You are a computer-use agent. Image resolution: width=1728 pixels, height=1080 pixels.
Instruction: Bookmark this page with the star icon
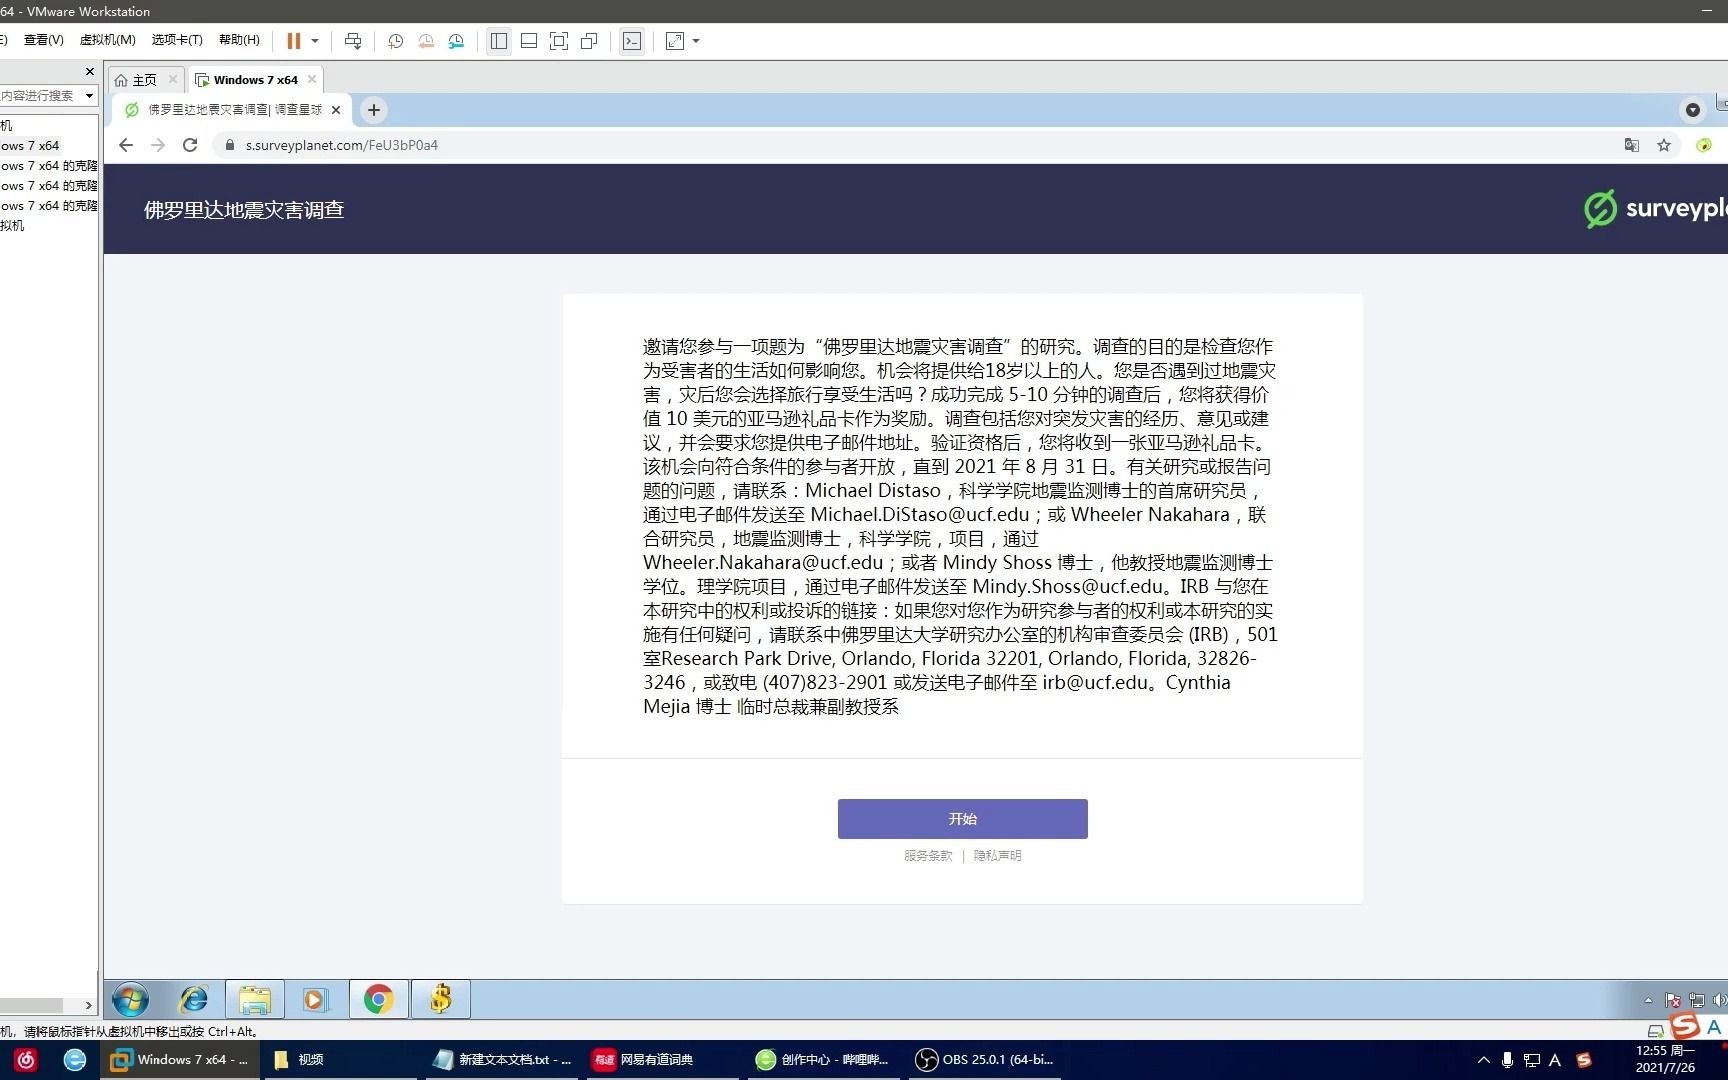[x=1664, y=145]
